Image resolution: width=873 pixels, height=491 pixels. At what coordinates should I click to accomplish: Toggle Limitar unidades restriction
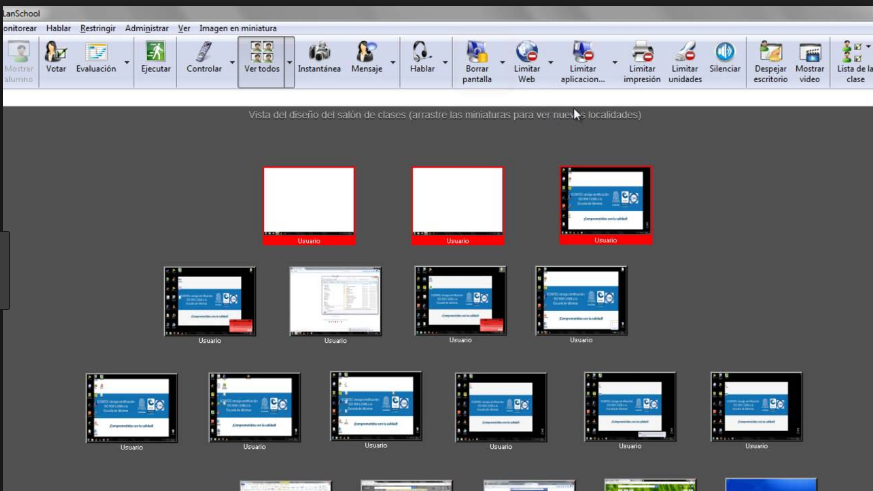[x=685, y=61]
